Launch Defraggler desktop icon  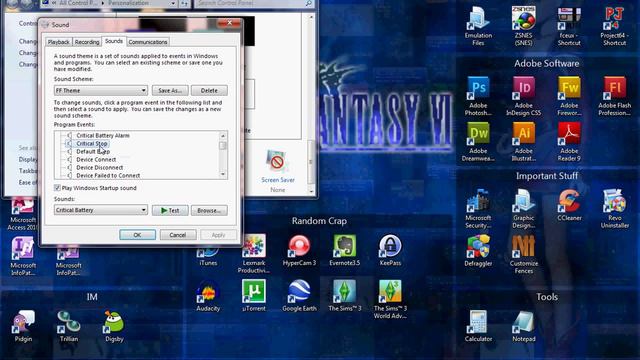pyautogui.click(x=478, y=251)
